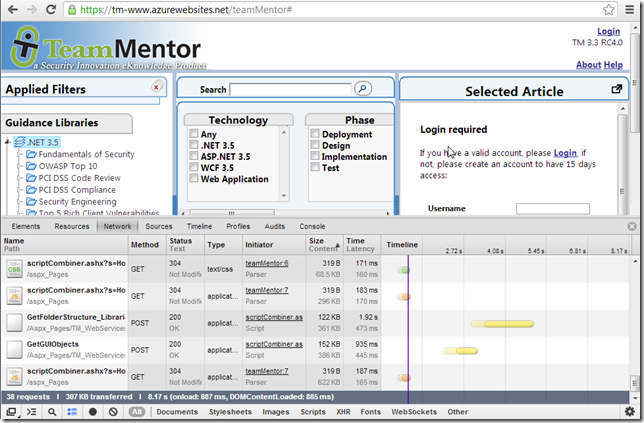Check the Web Application checkbox
Viewport: 644px width, 423px height.
pyautogui.click(x=193, y=178)
